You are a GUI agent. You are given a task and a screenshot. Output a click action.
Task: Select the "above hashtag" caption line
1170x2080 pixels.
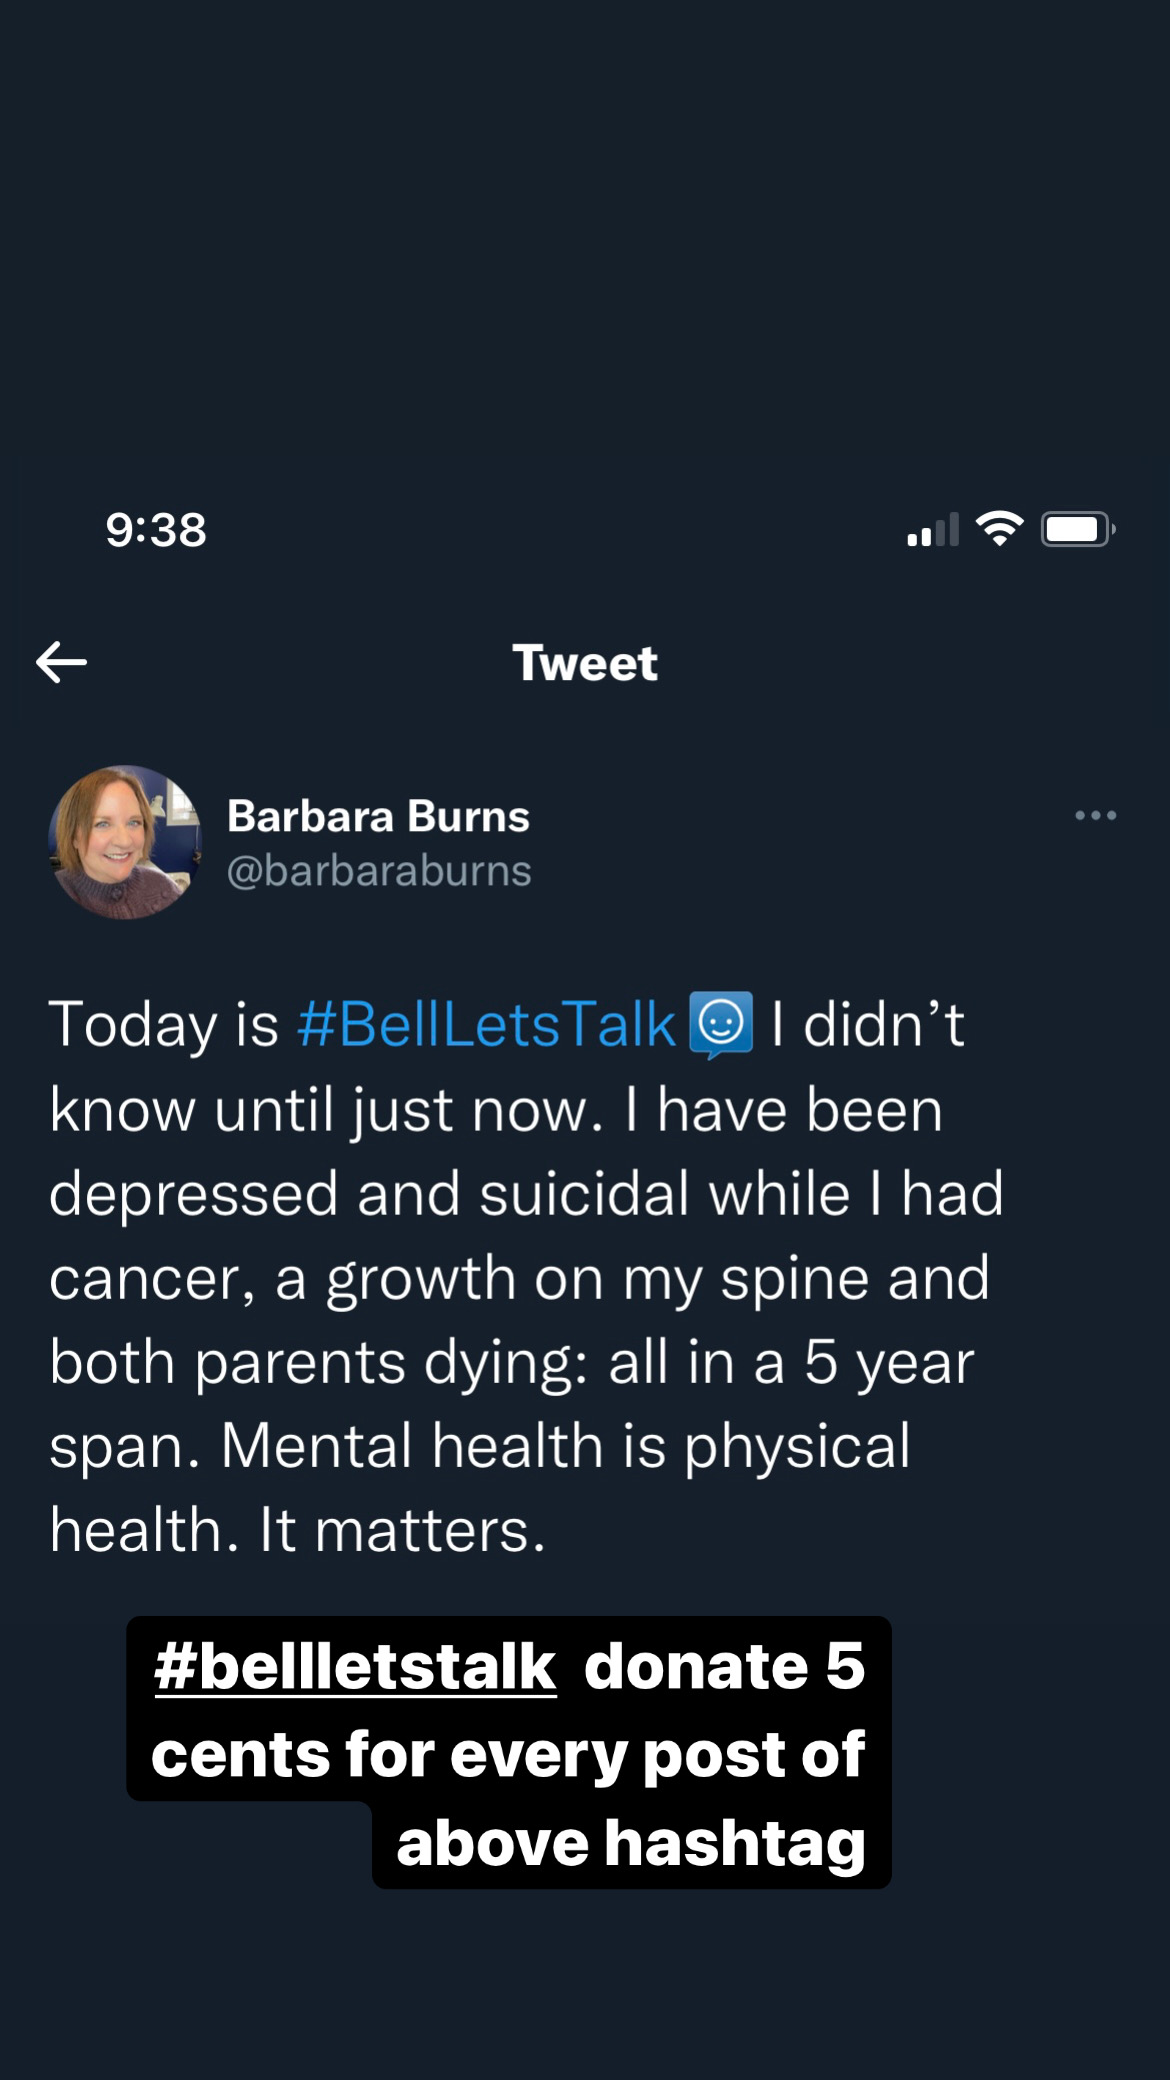point(630,1842)
